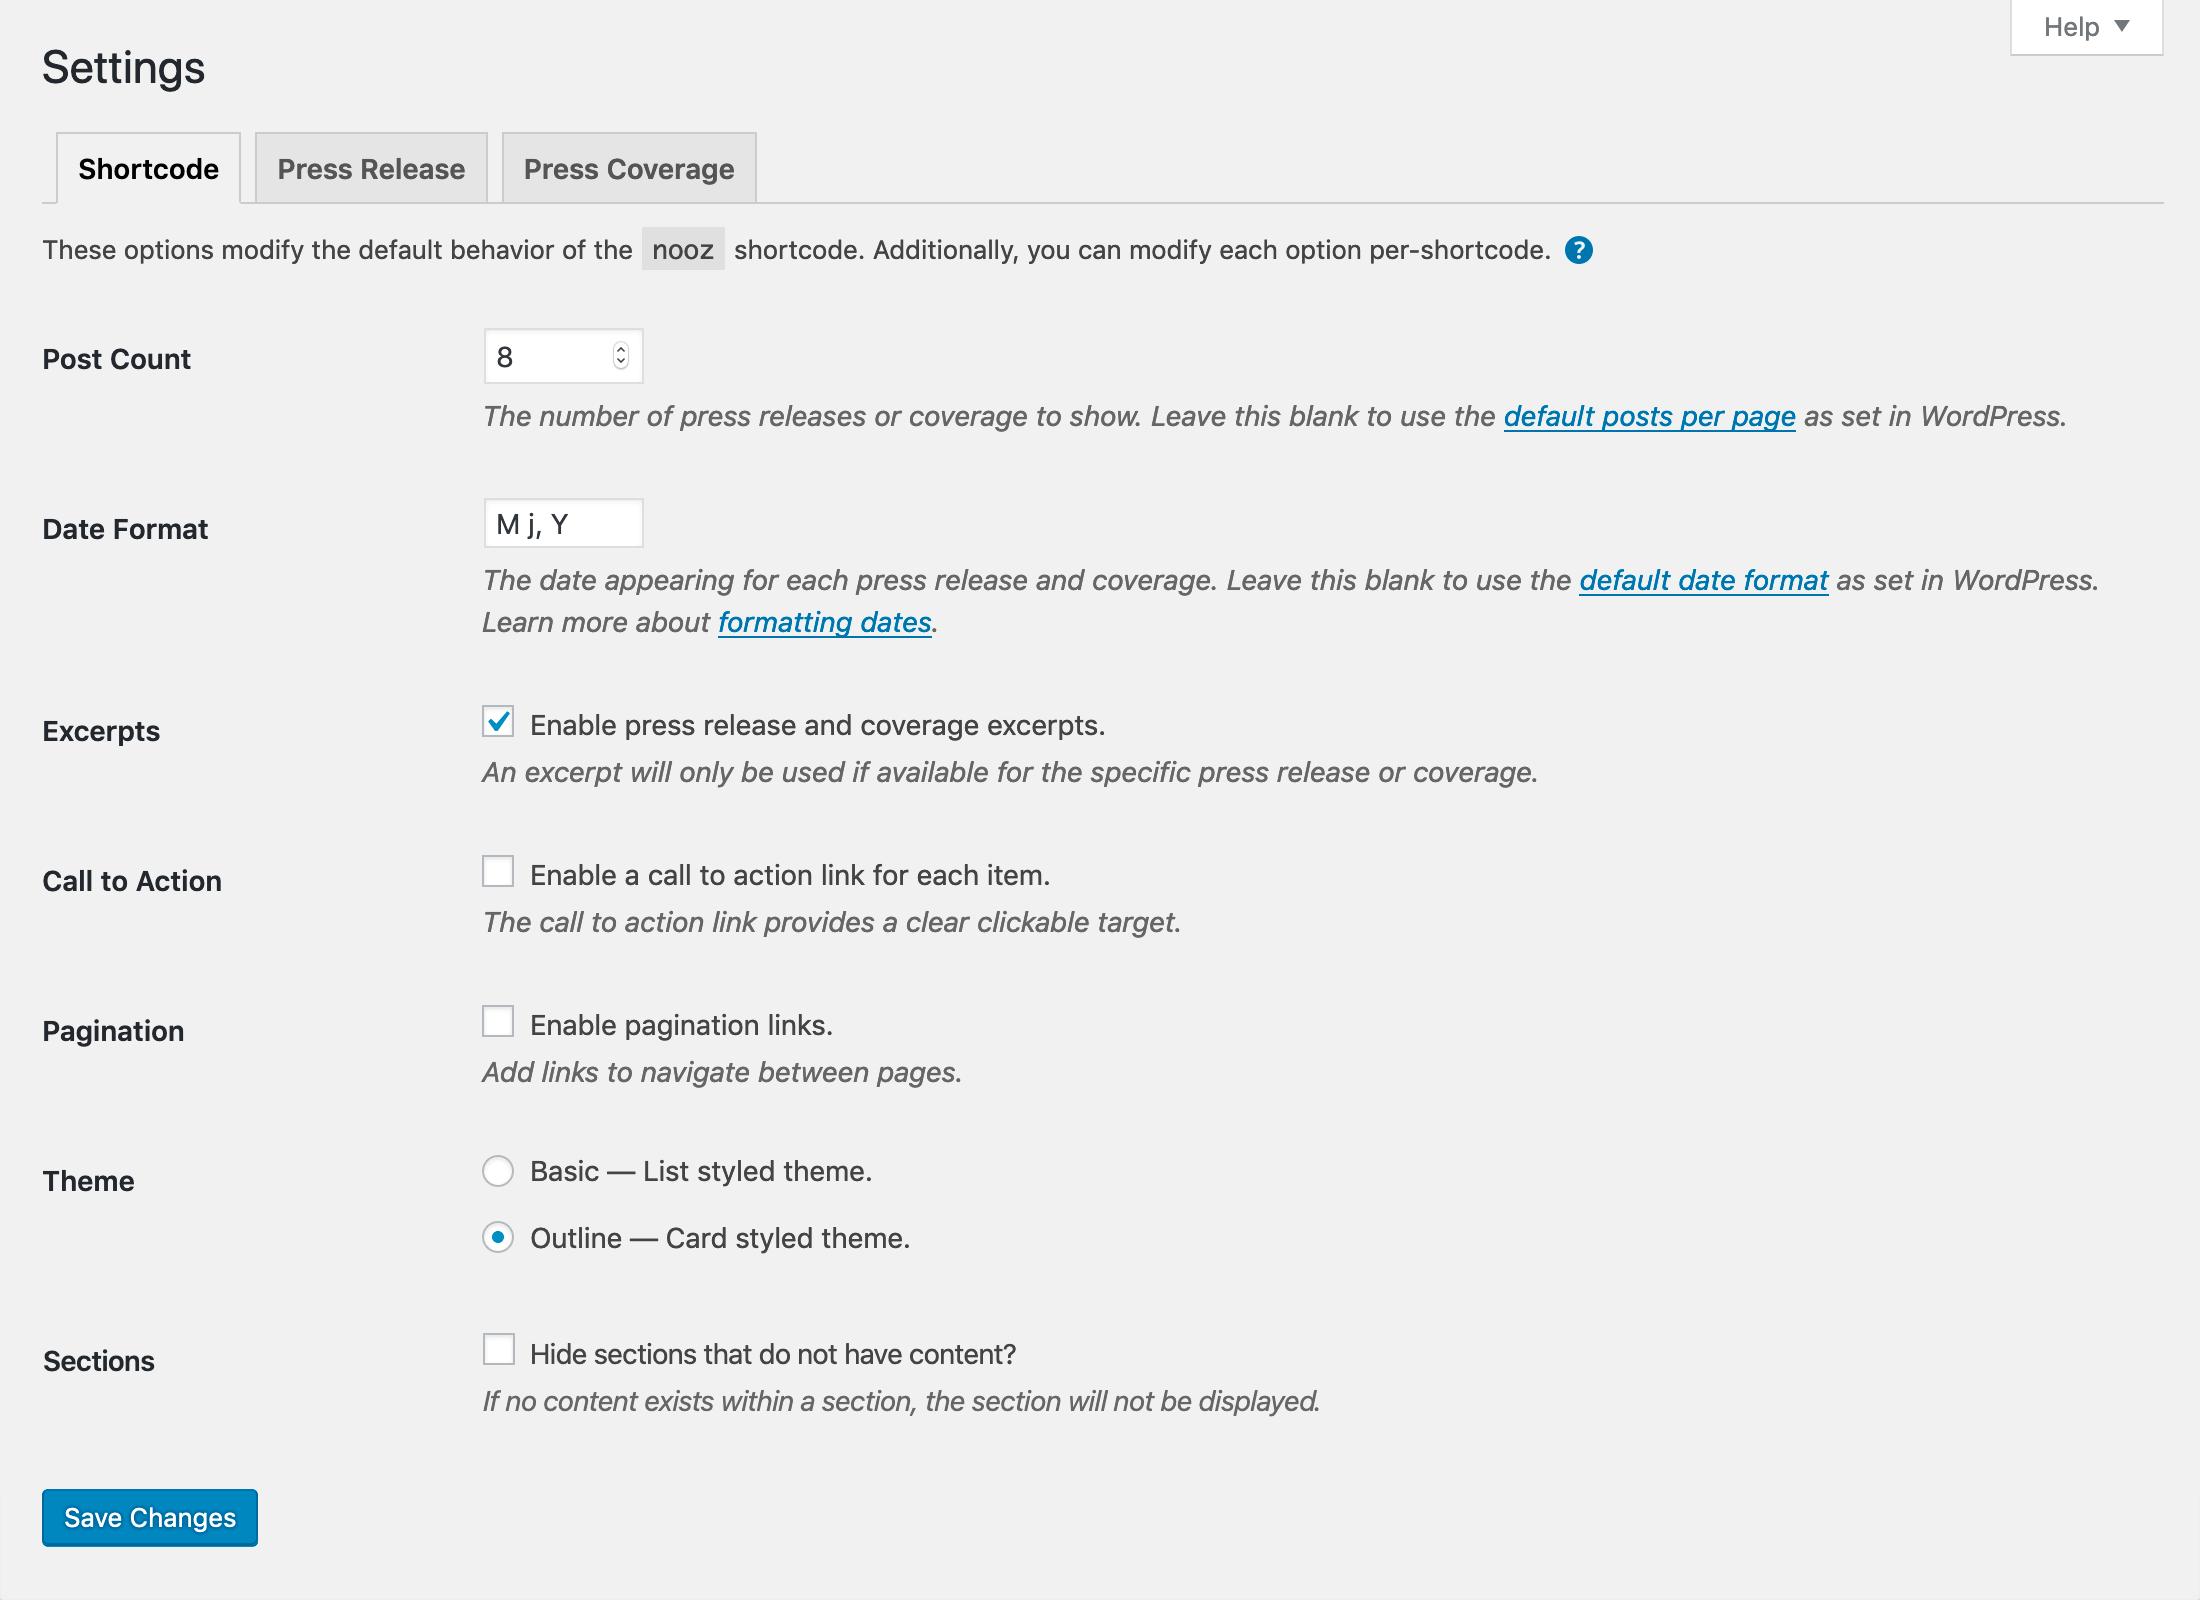
Task: Select the Outline card styled theme
Action: coord(498,1238)
